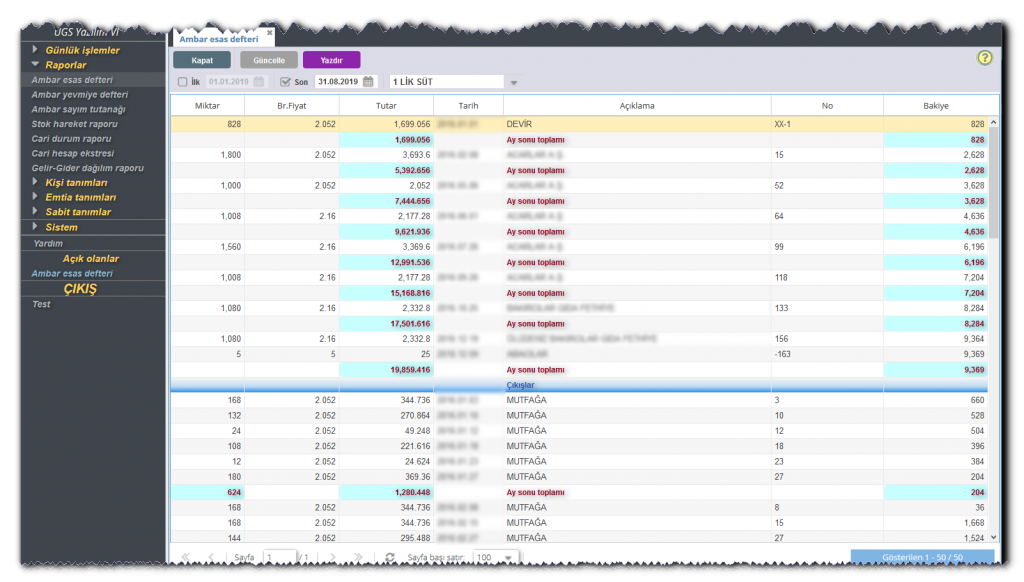Open Ambar sayım tutanağı report
The image size is (1024, 582).
pyautogui.click(x=78, y=109)
